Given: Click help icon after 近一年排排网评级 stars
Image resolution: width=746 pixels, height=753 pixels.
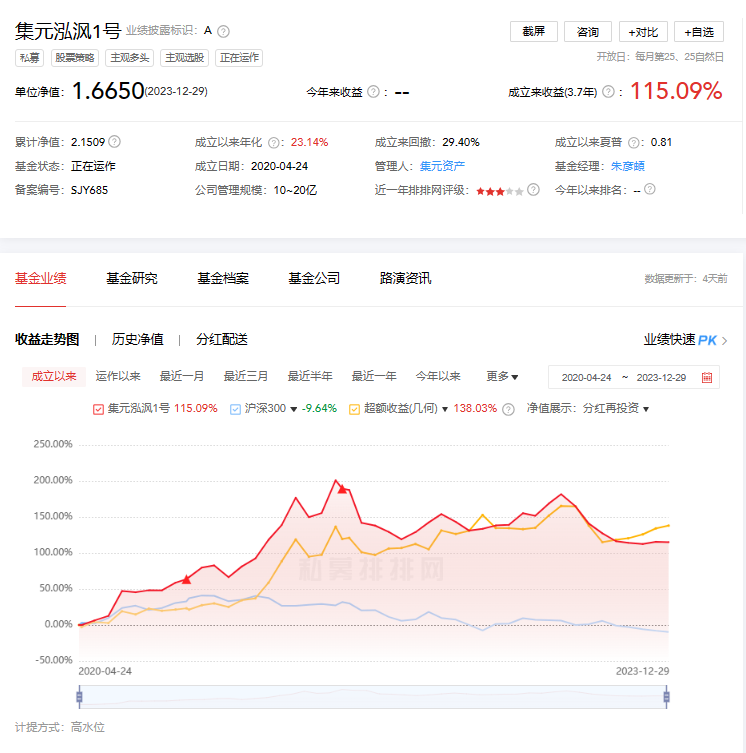Looking at the screenshot, I should click(533, 190).
